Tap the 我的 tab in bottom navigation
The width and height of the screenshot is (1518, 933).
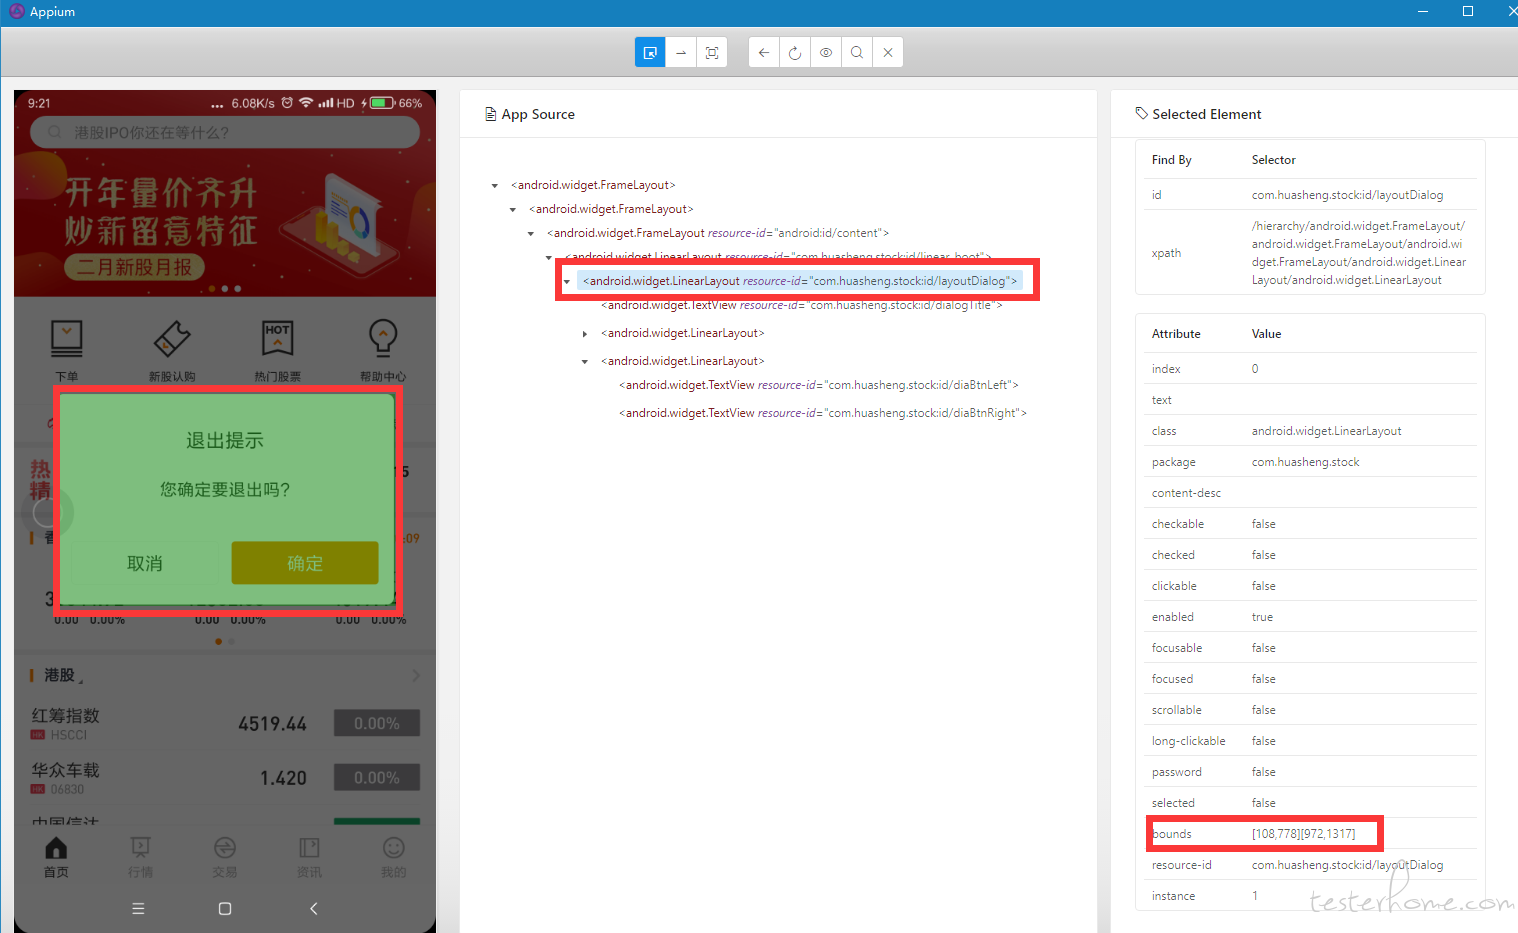(x=394, y=857)
